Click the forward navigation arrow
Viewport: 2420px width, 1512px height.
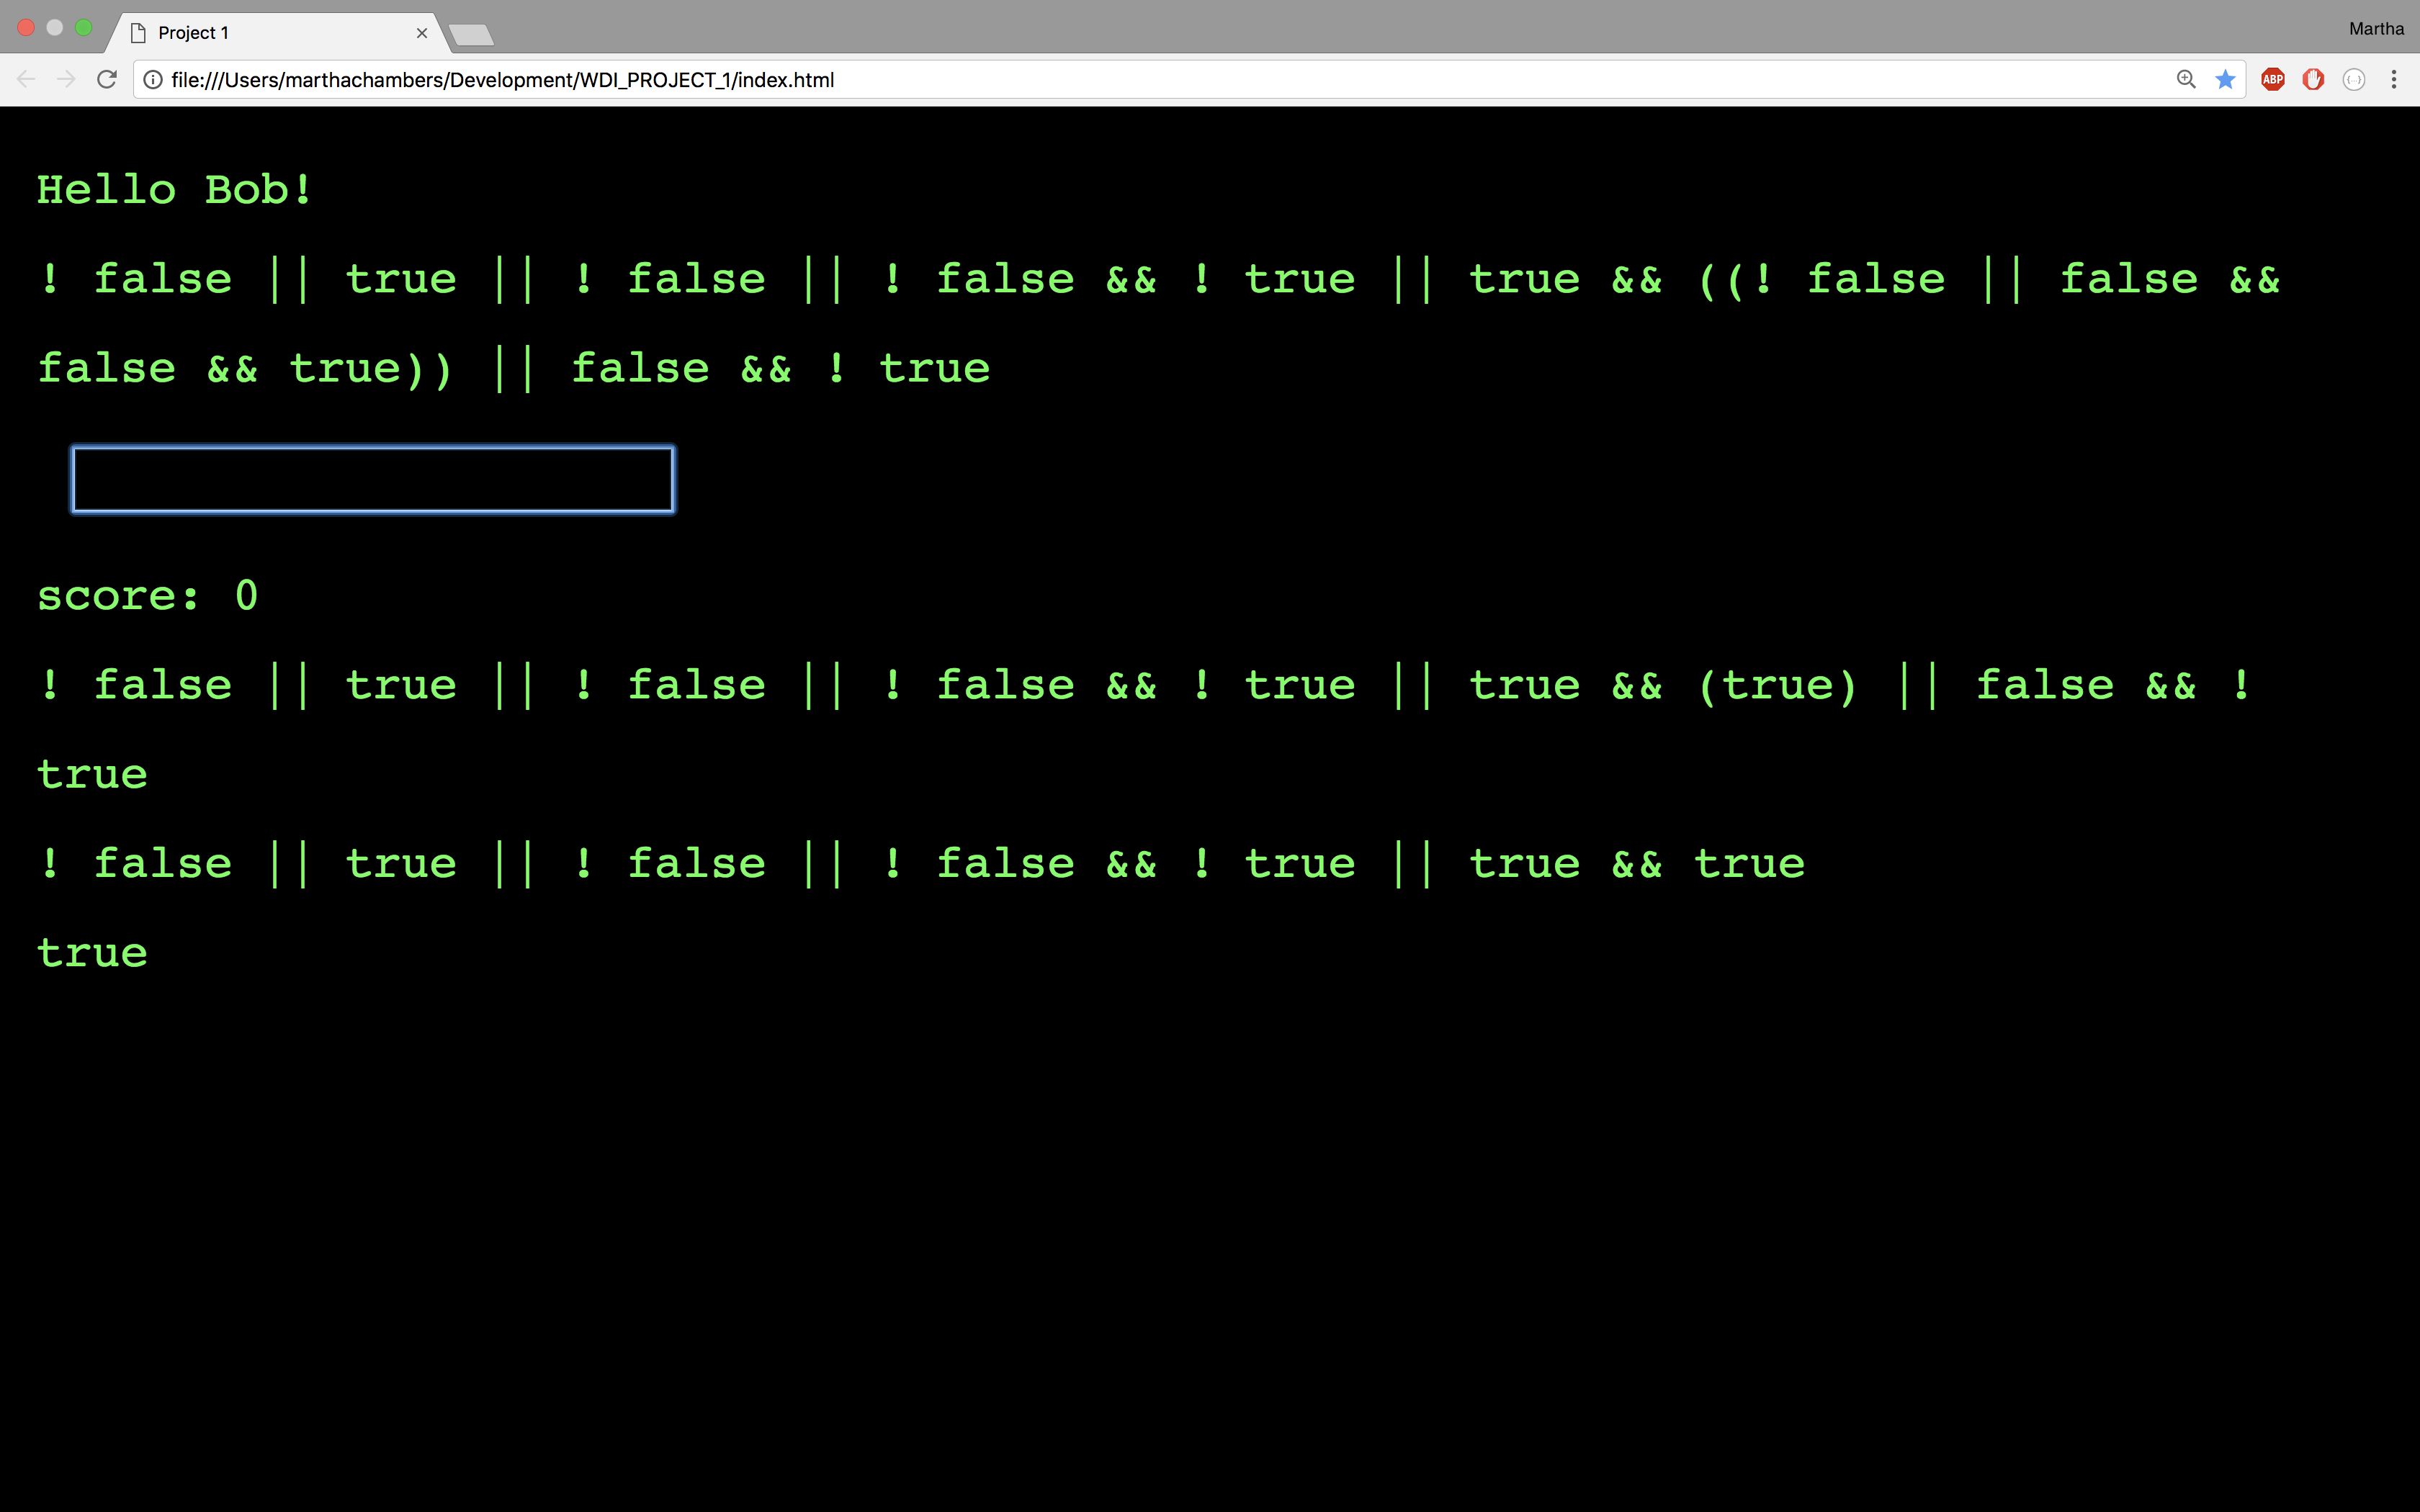66,79
